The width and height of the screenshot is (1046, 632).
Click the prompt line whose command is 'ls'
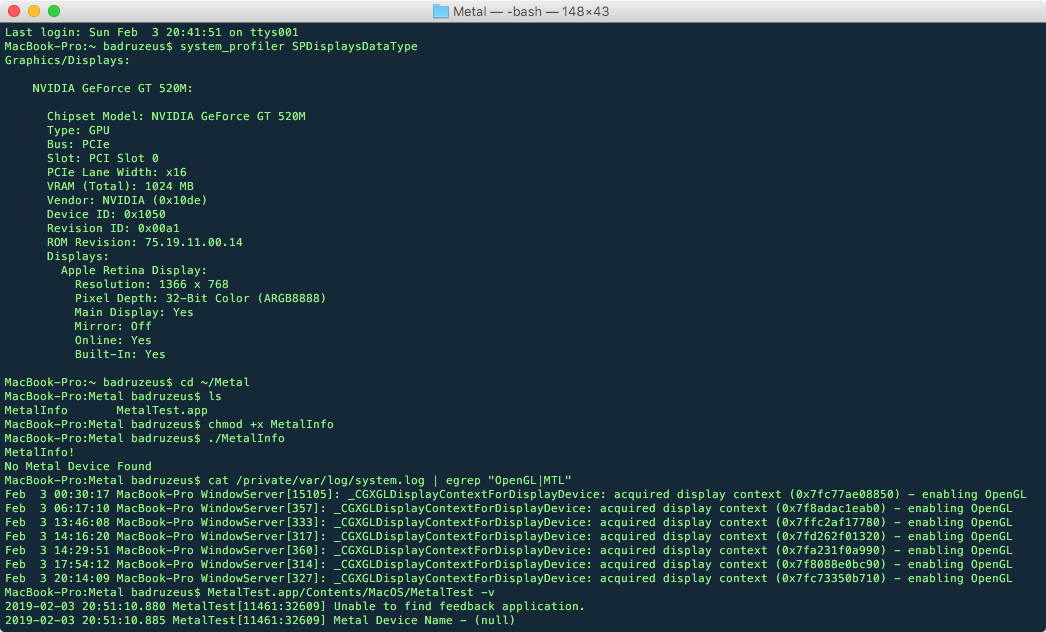click(x=113, y=396)
